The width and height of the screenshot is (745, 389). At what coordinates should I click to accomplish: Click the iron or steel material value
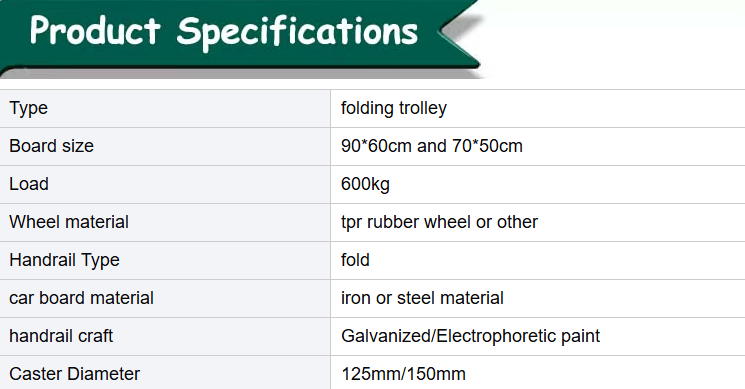pyautogui.click(x=422, y=298)
